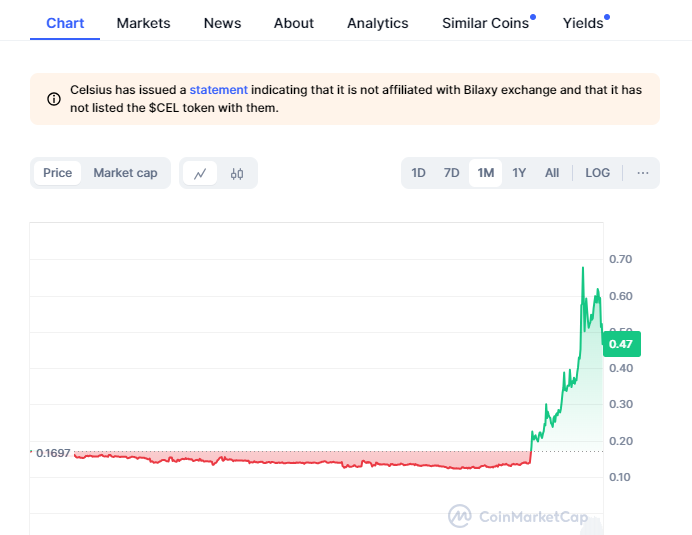The image size is (692, 535).
Task: Select the Price toggle
Action: pyautogui.click(x=57, y=173)
